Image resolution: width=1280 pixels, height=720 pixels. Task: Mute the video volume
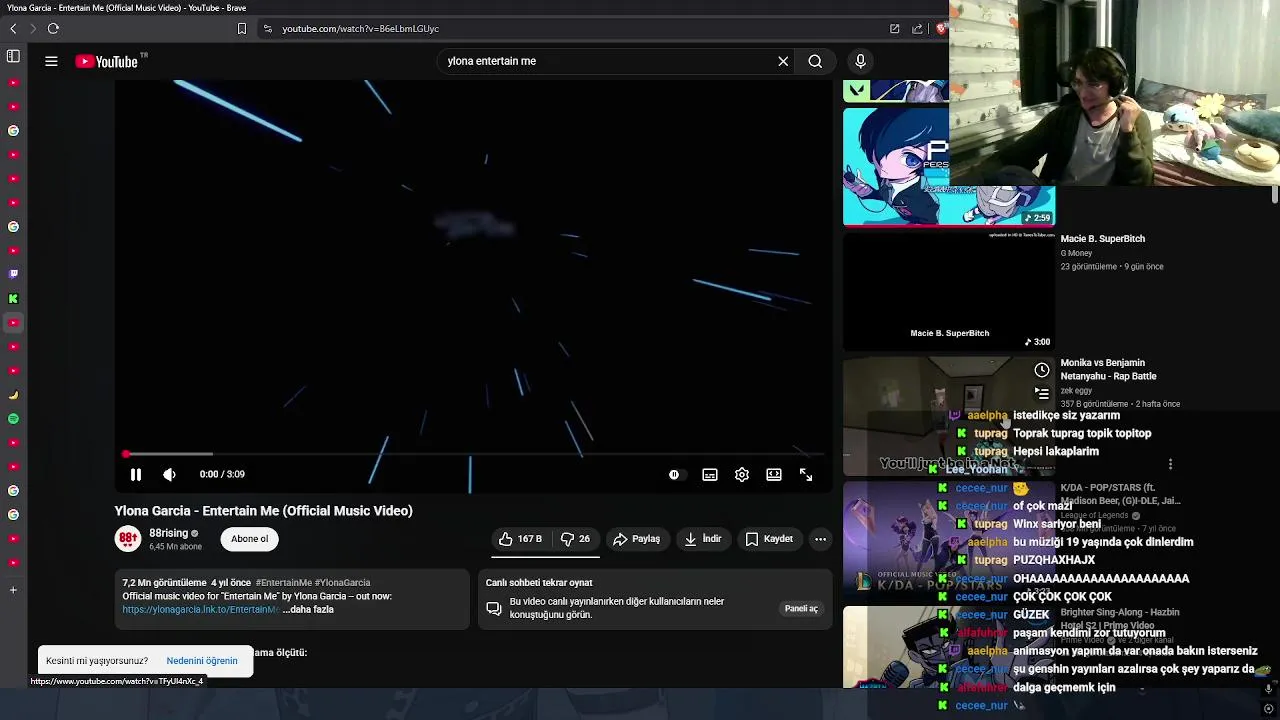click(x=169, y=475)
